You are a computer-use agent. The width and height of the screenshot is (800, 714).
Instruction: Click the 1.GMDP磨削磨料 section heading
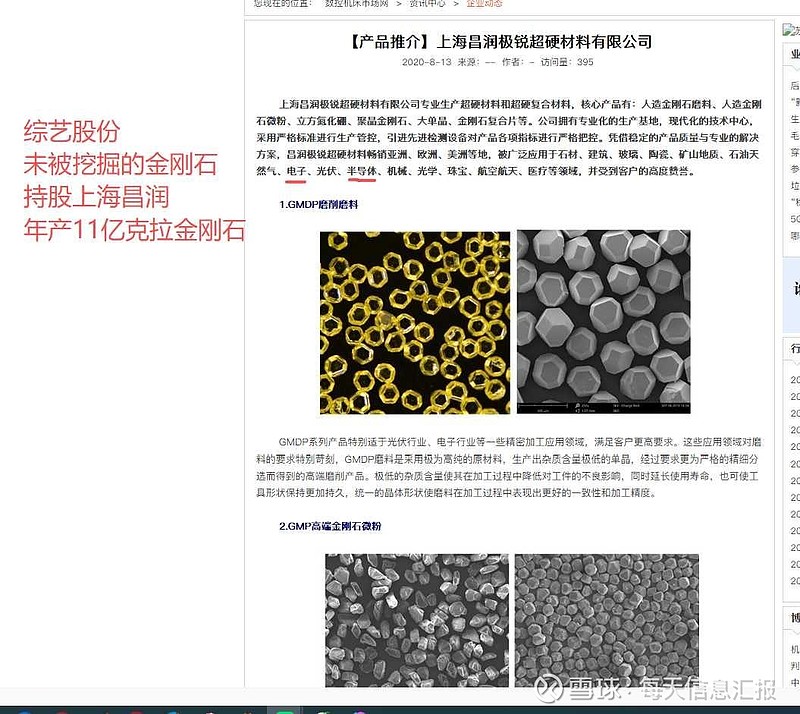point(318,205)
